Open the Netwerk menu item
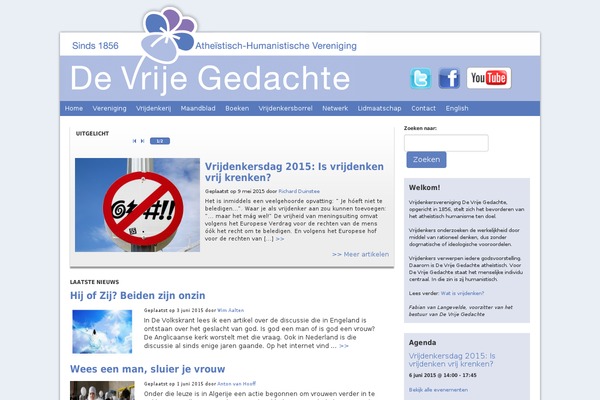Viewport: 600px width, 400px height. pos(335,108)
